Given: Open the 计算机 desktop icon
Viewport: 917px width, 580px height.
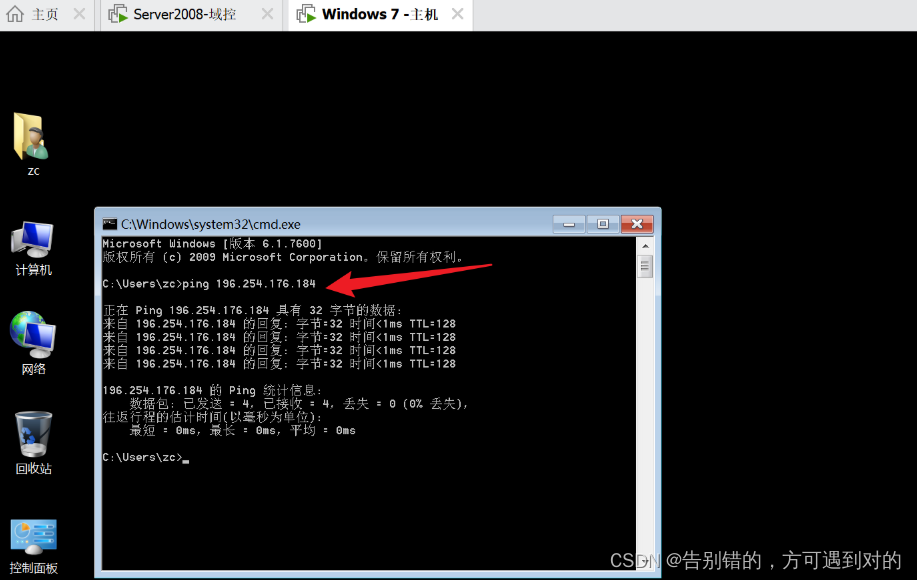Looking at the screenshot, I should click(32, 240).
